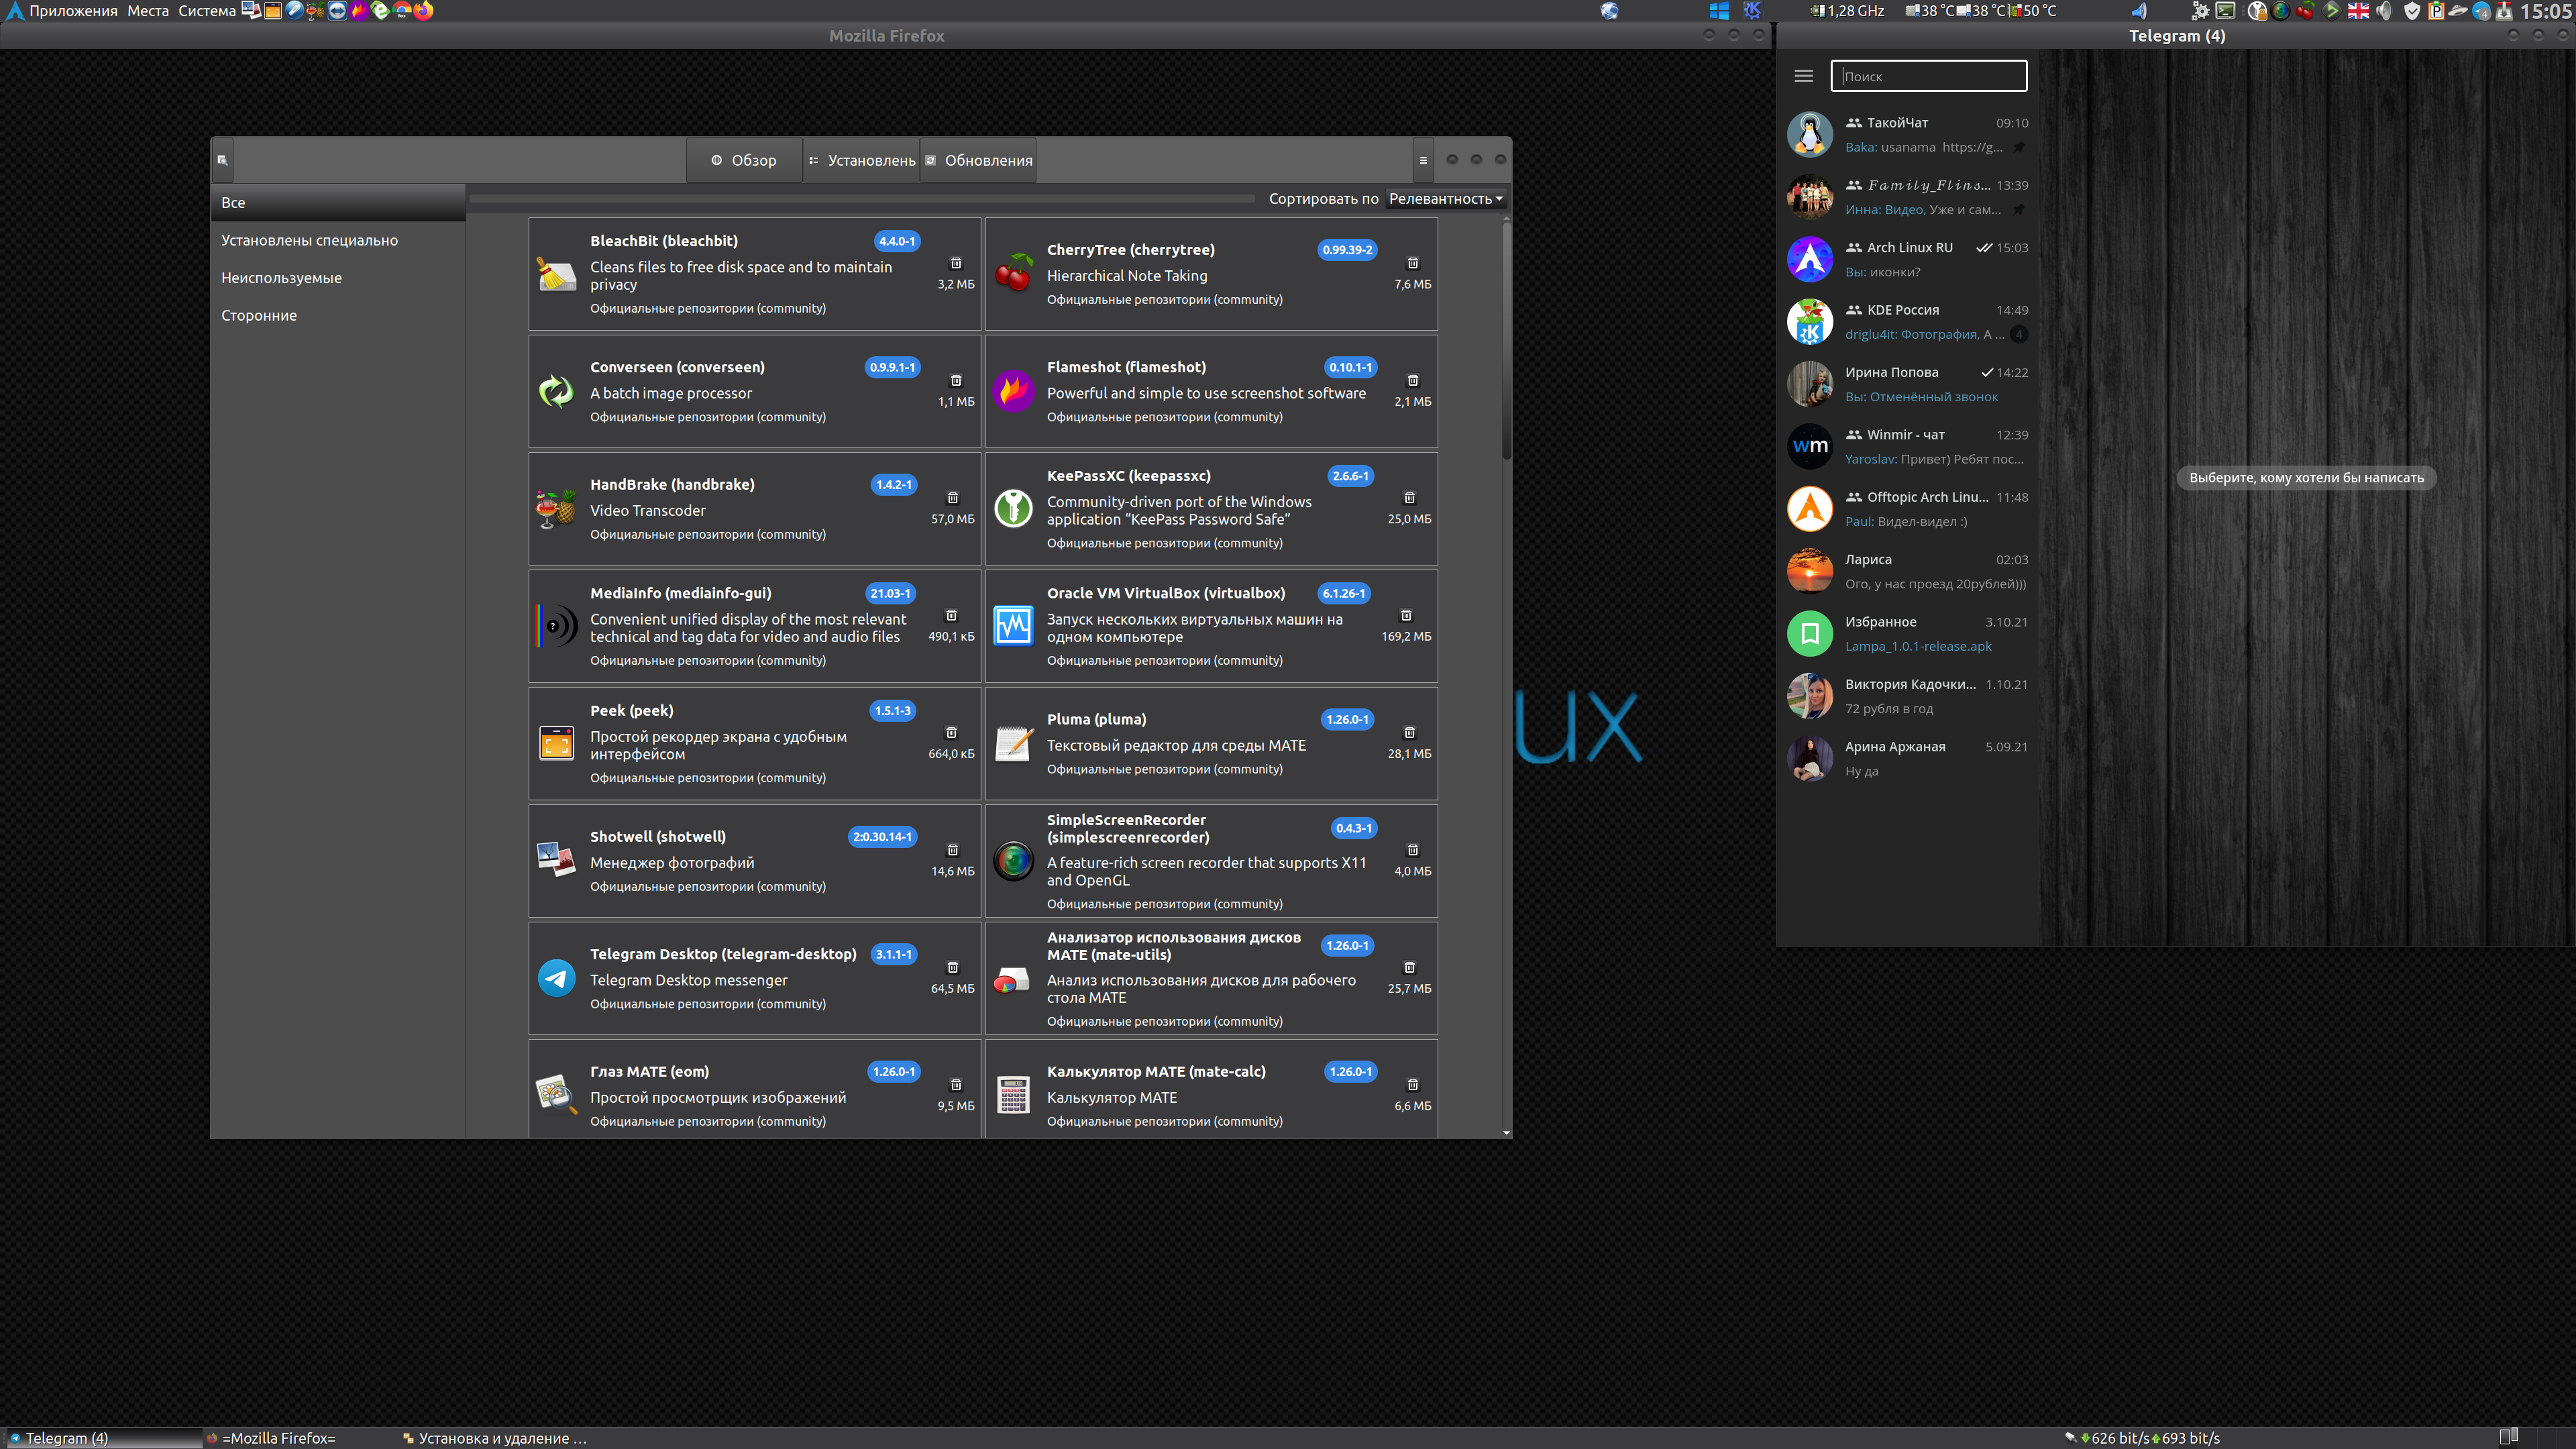Click the trash icon for Pluma

click(1410, 732)
